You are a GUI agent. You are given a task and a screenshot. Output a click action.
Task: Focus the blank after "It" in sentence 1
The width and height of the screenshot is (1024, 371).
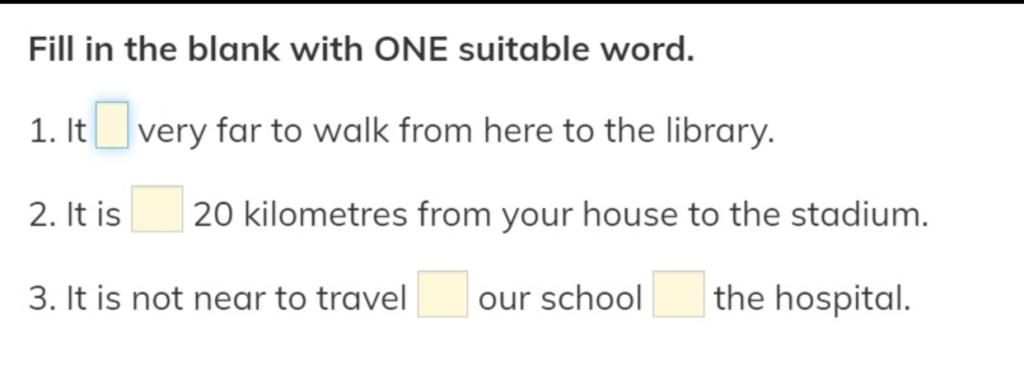112,125
